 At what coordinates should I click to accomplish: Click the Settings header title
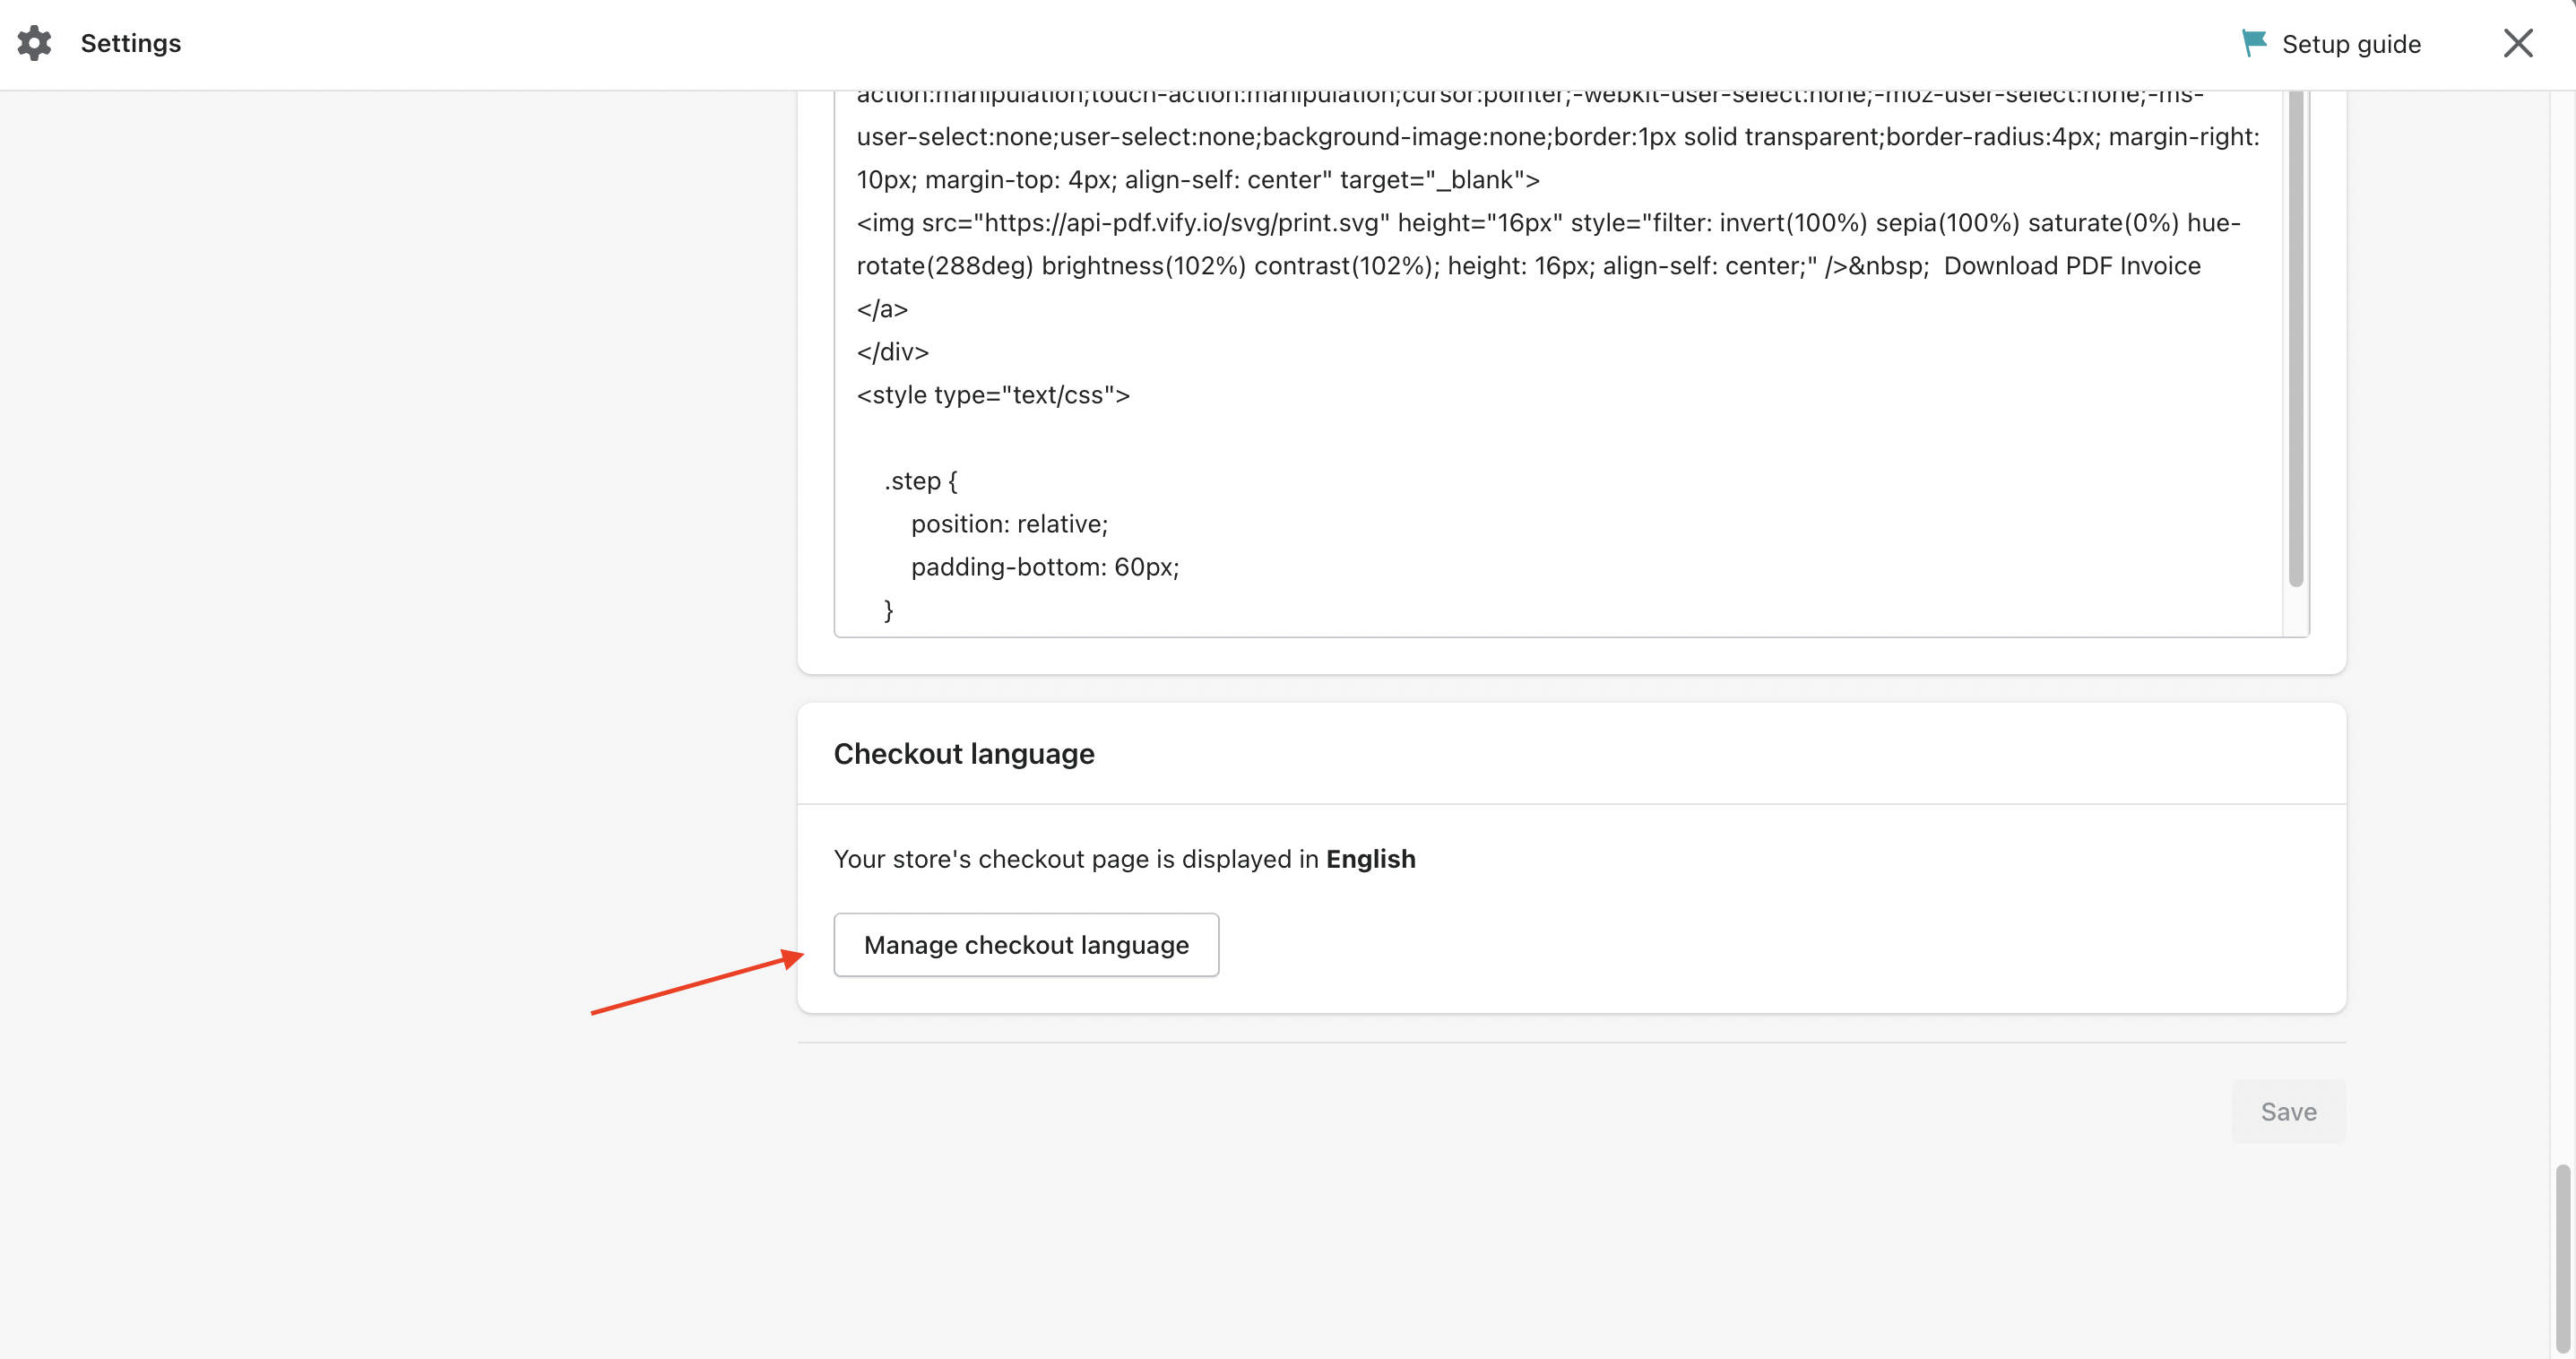click(x=131, y=43)
